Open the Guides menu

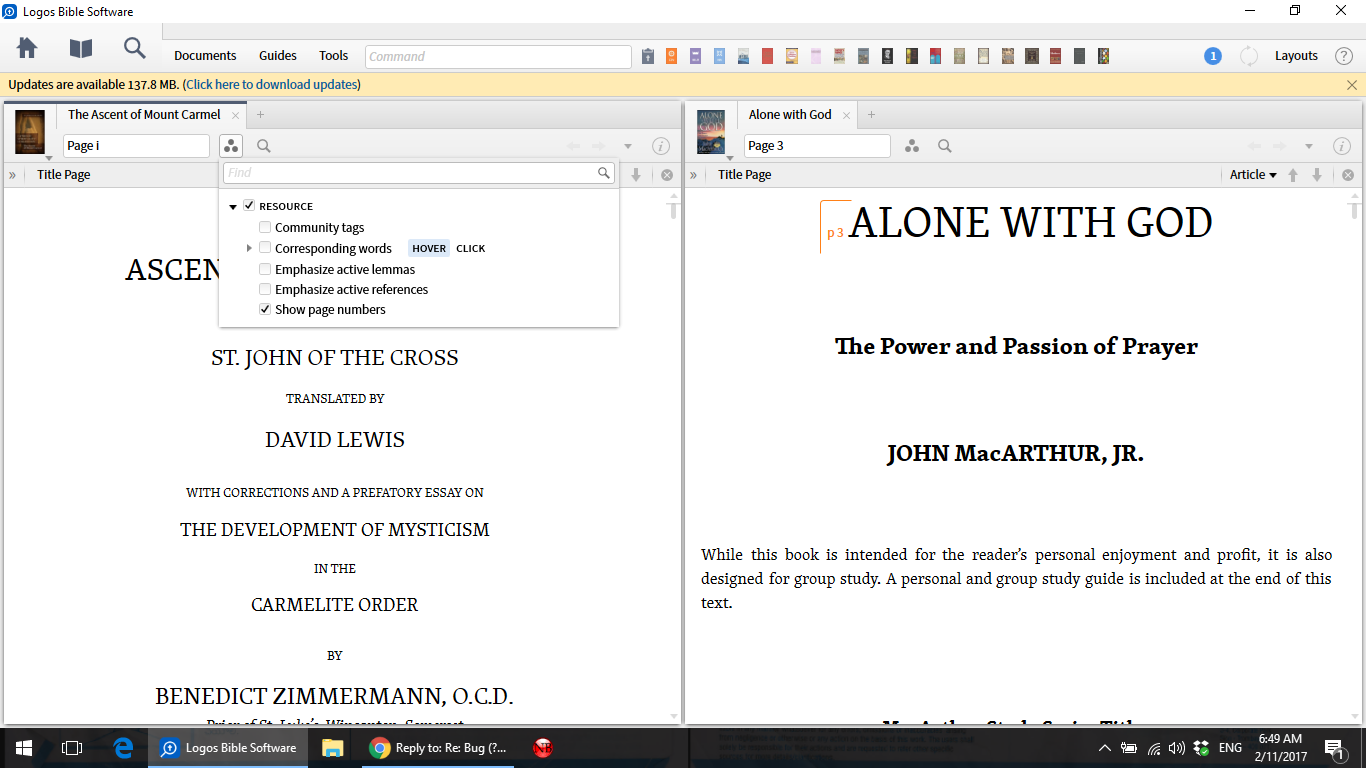click(278, 56)
